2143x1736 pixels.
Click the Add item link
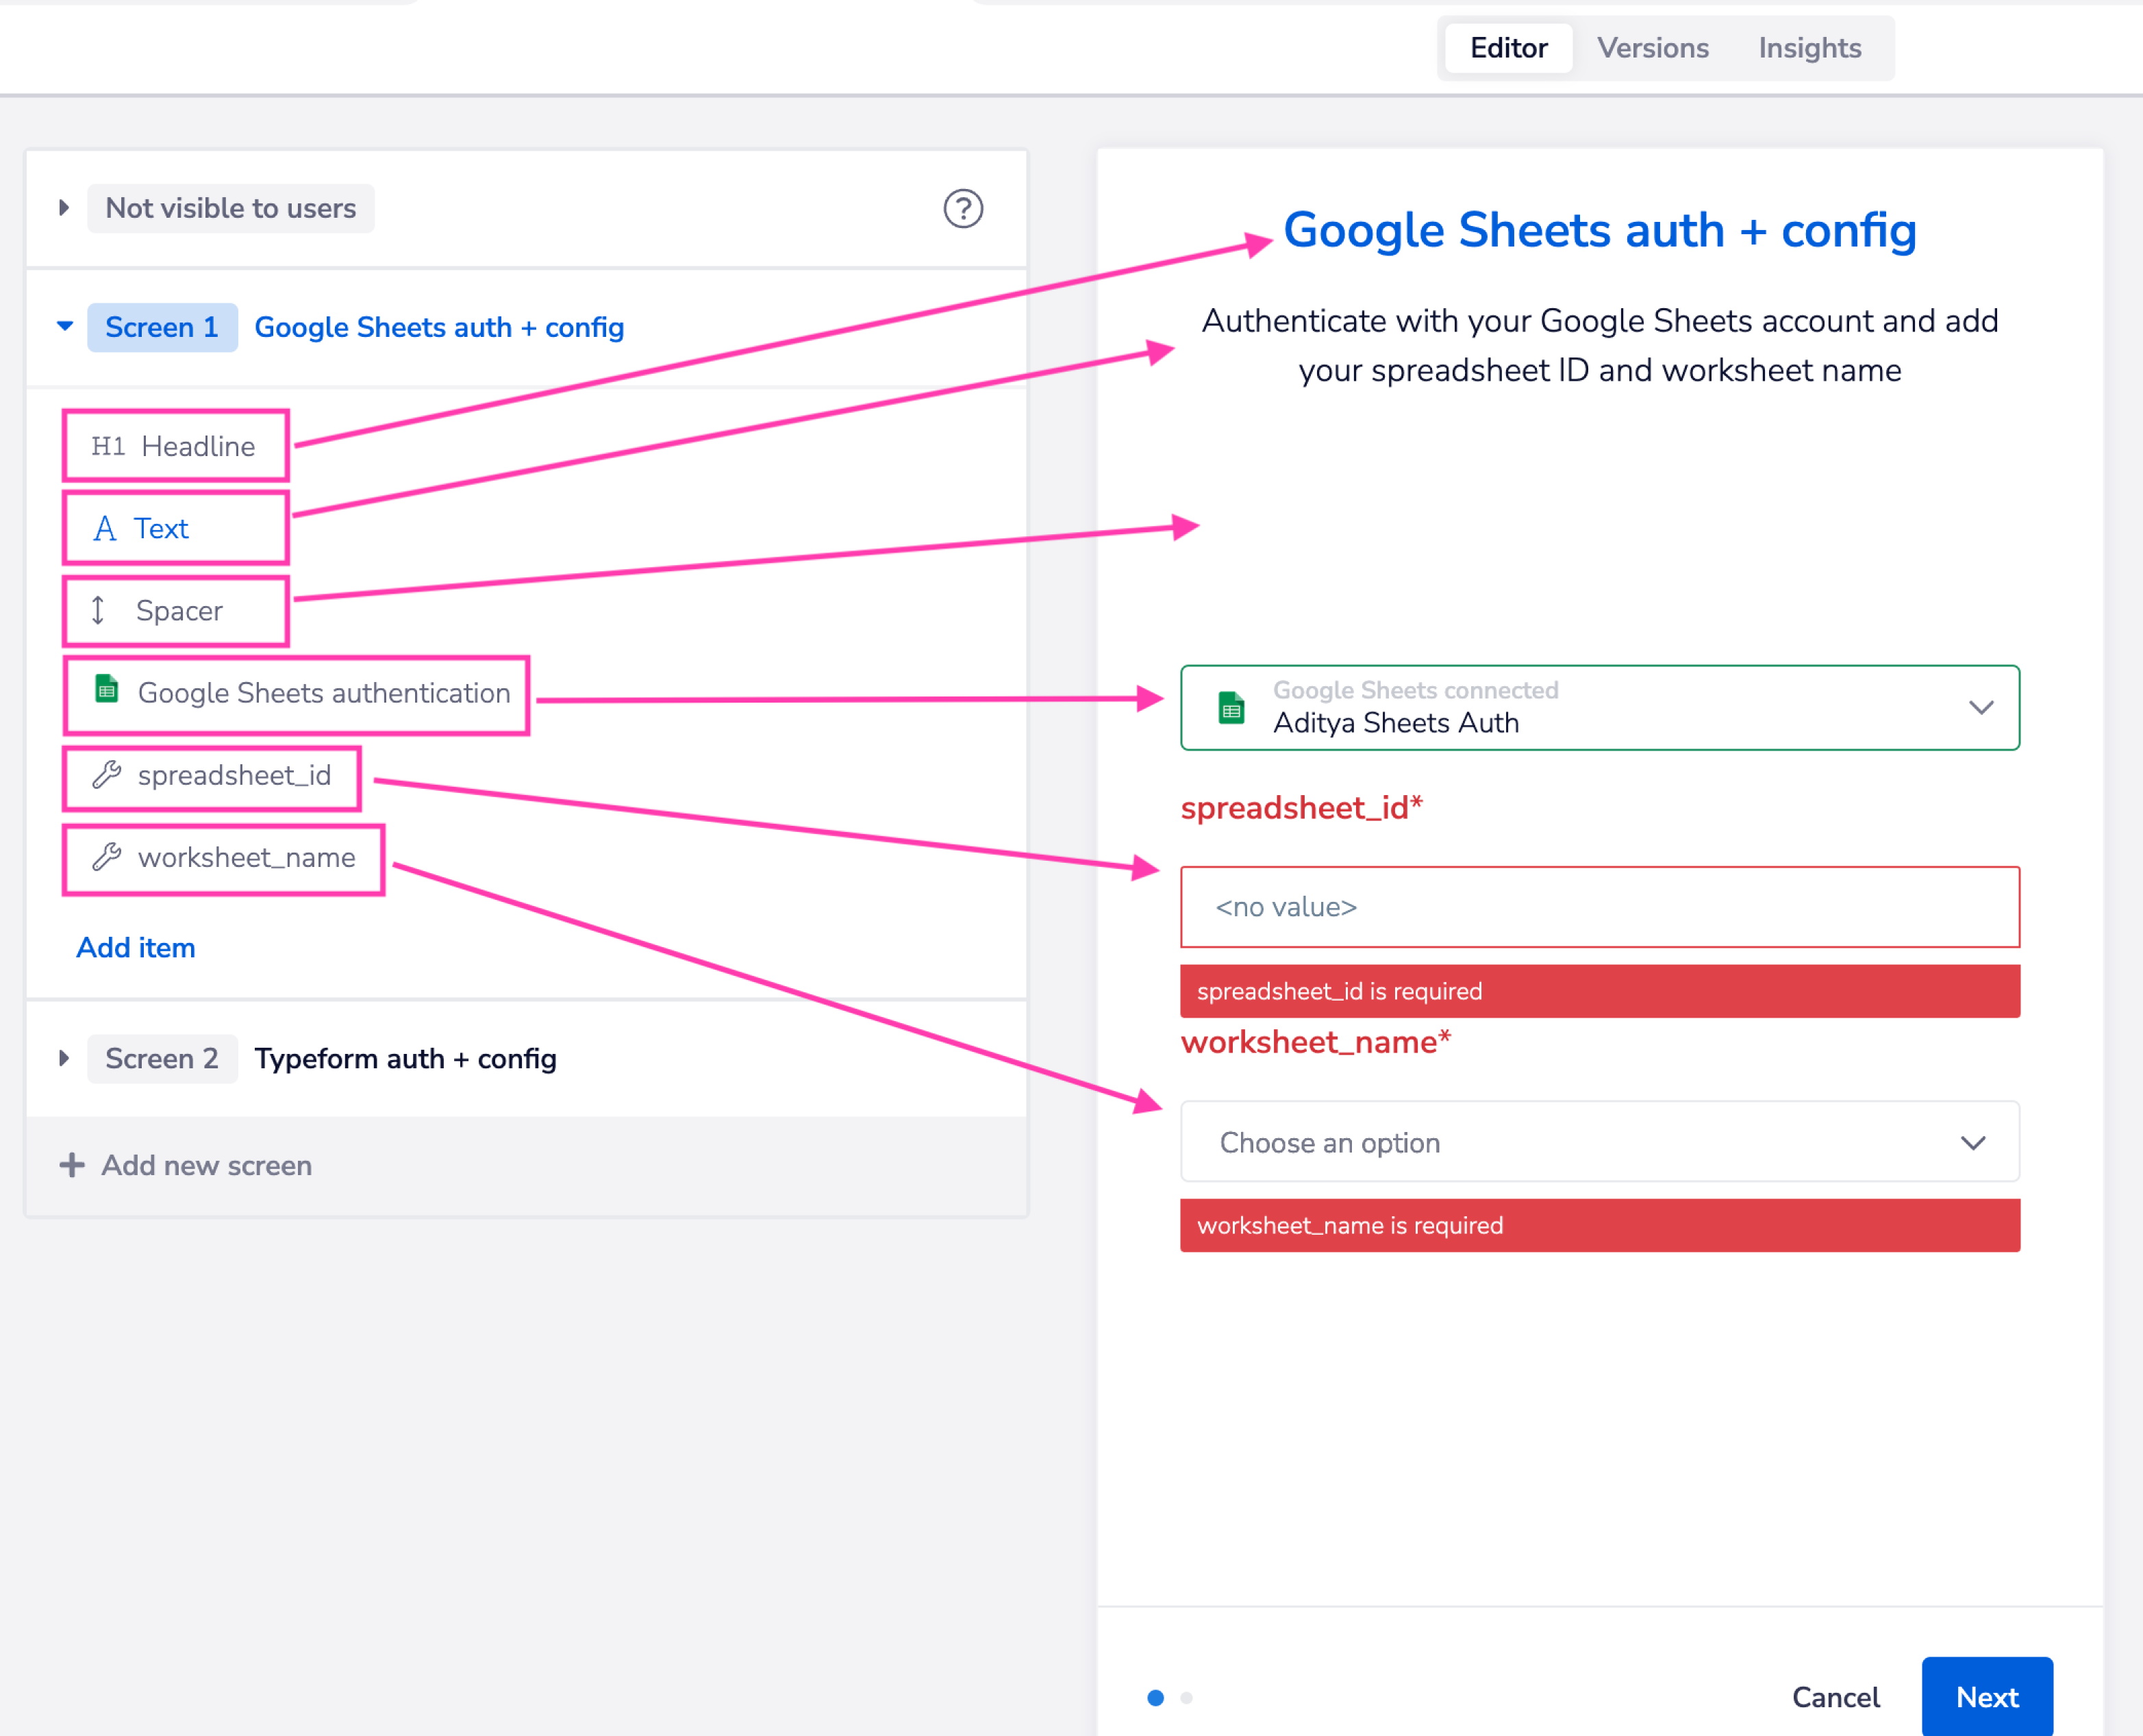point(136,947)
